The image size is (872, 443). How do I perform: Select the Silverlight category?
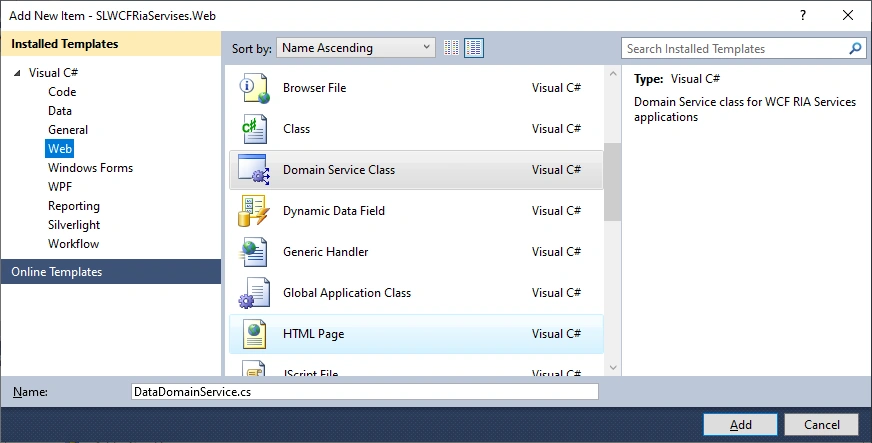[x=74, y=225]
